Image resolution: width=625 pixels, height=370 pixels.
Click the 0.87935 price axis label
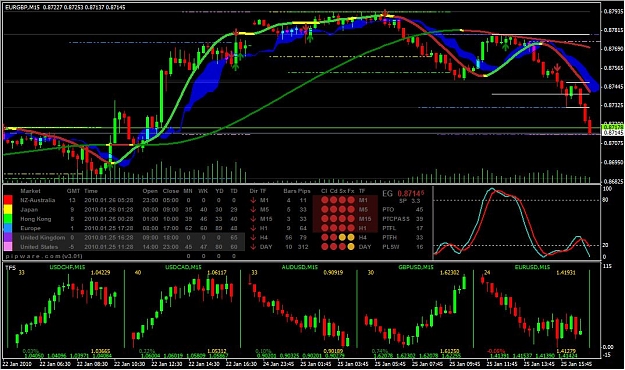coord(613,11)
